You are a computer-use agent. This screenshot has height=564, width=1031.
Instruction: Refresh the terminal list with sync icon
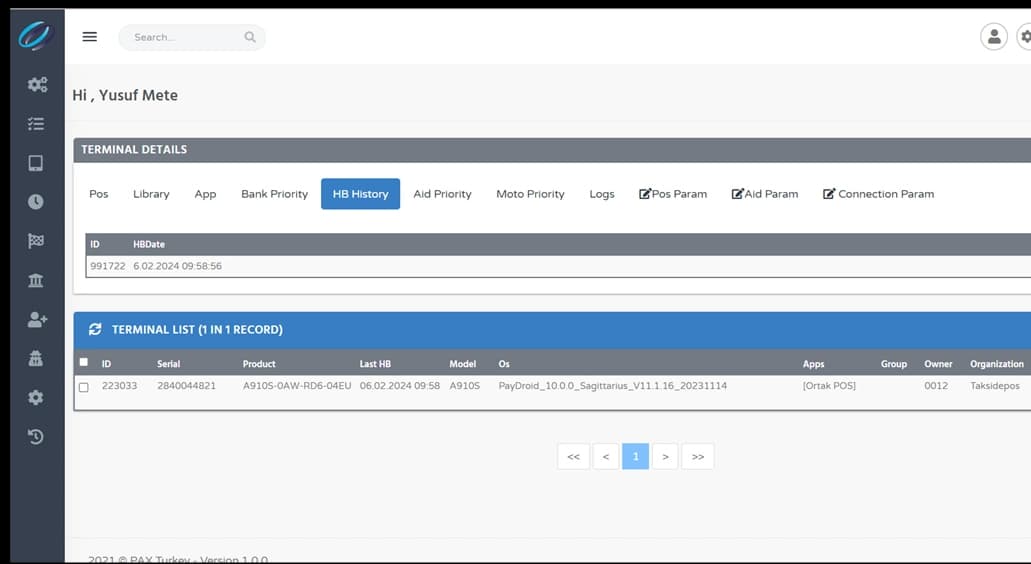coord(95,329)
